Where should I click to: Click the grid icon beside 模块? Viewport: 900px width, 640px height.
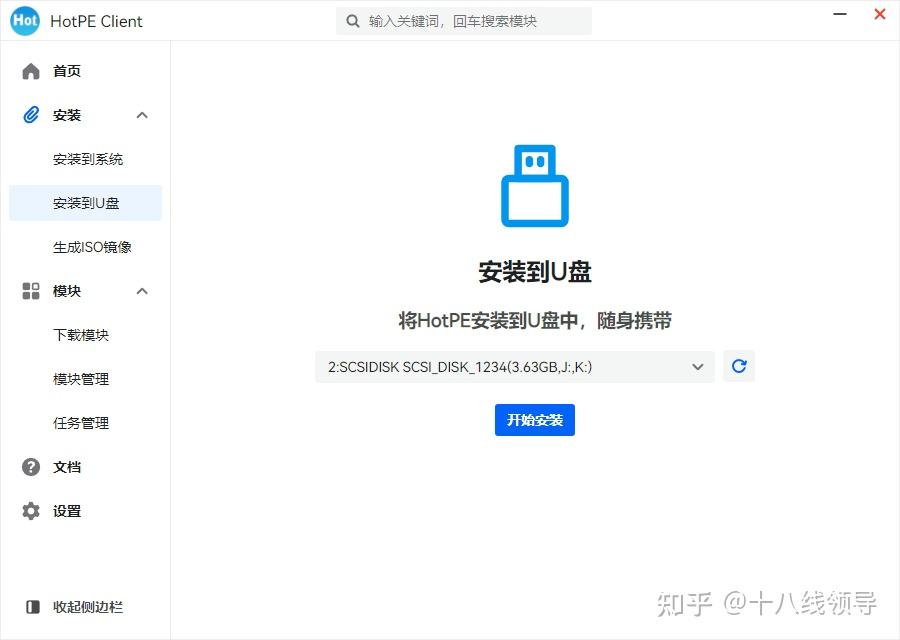click(x=31, y=291)
